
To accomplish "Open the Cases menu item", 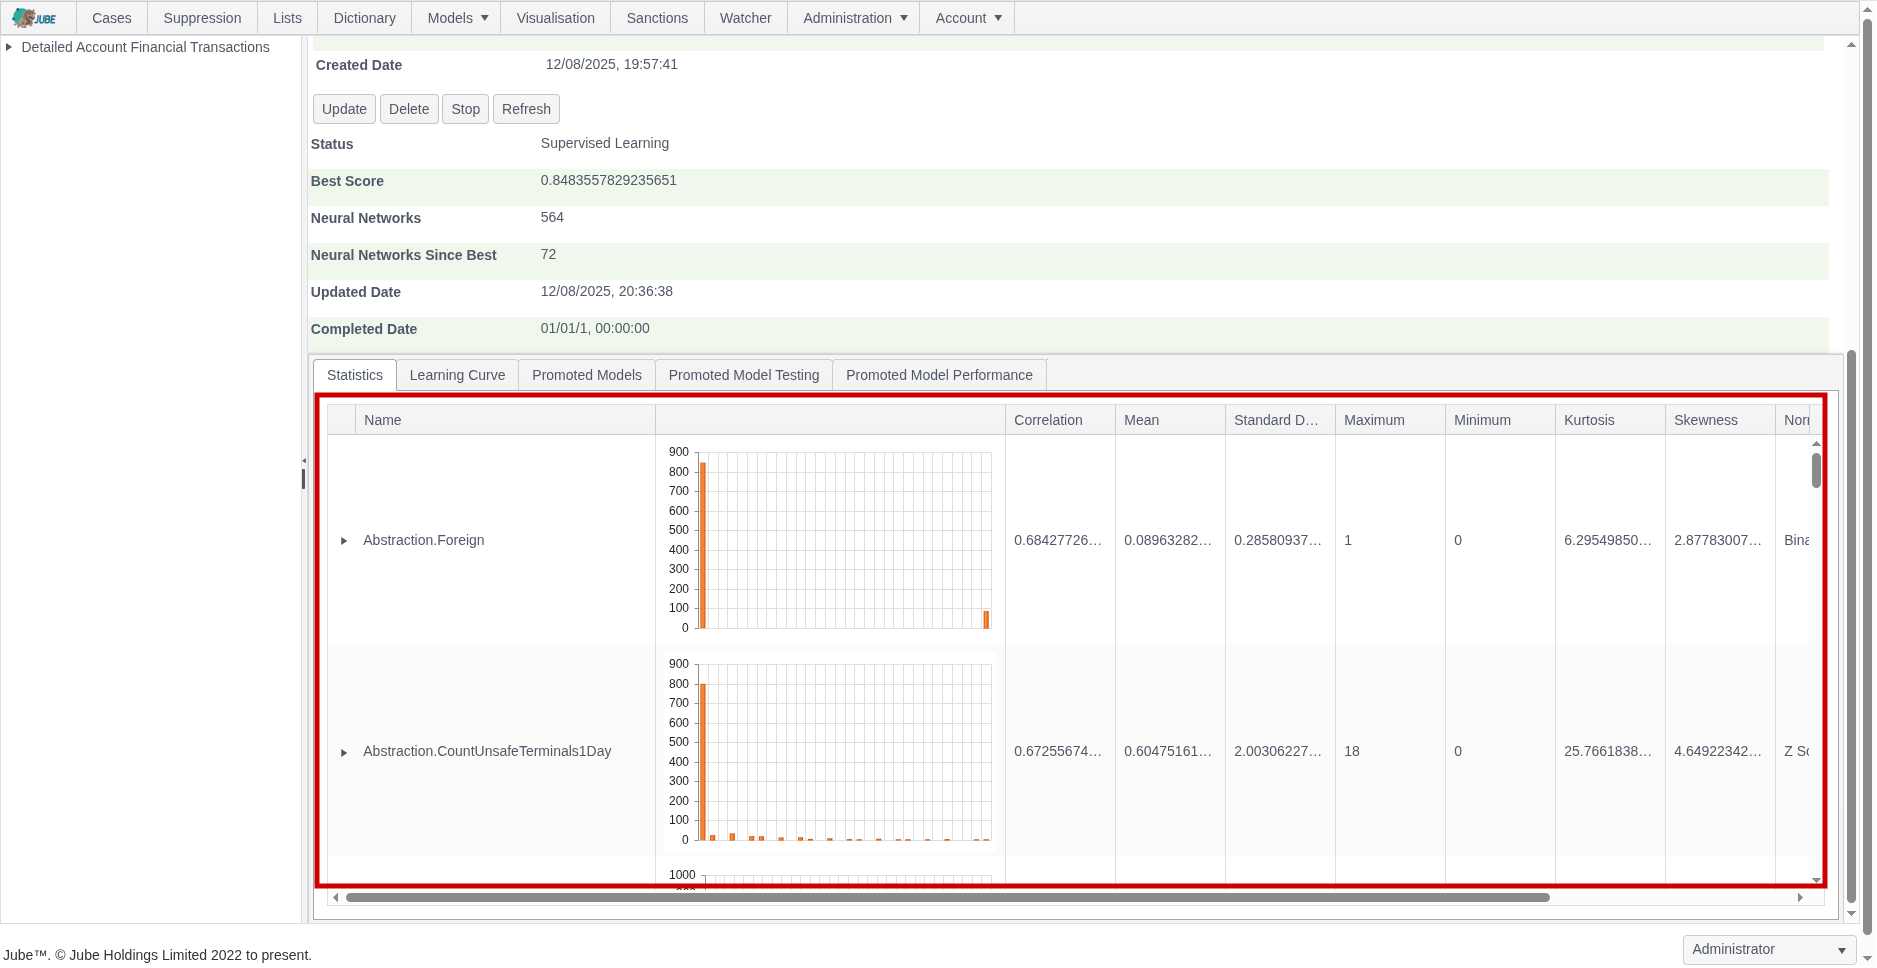I will click(112, 18).
